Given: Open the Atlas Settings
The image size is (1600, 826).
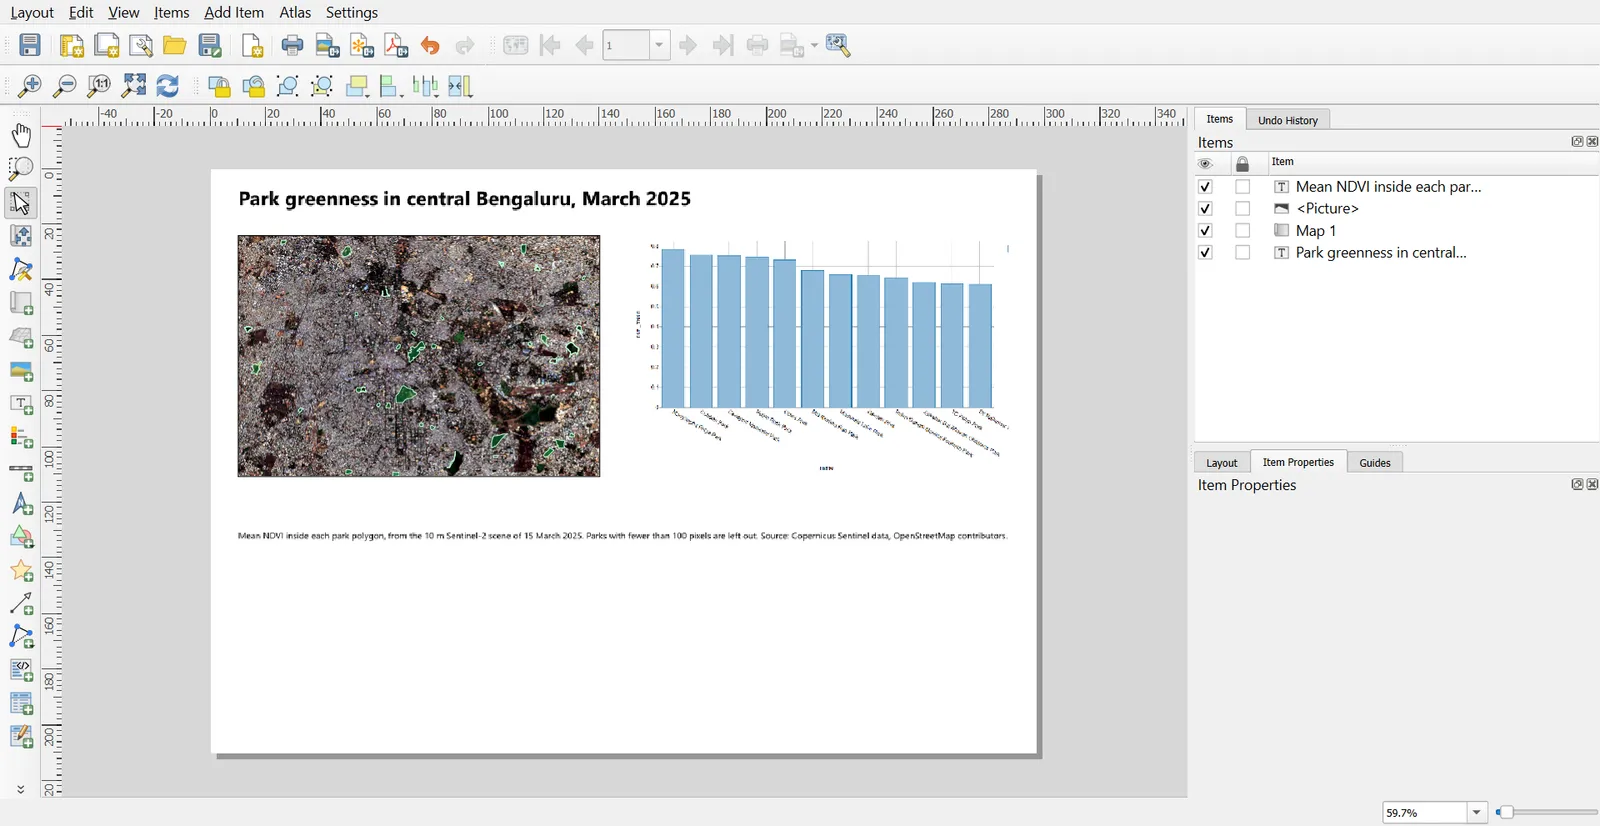Looking at the screenshot, I should click(x=838, y=46).
